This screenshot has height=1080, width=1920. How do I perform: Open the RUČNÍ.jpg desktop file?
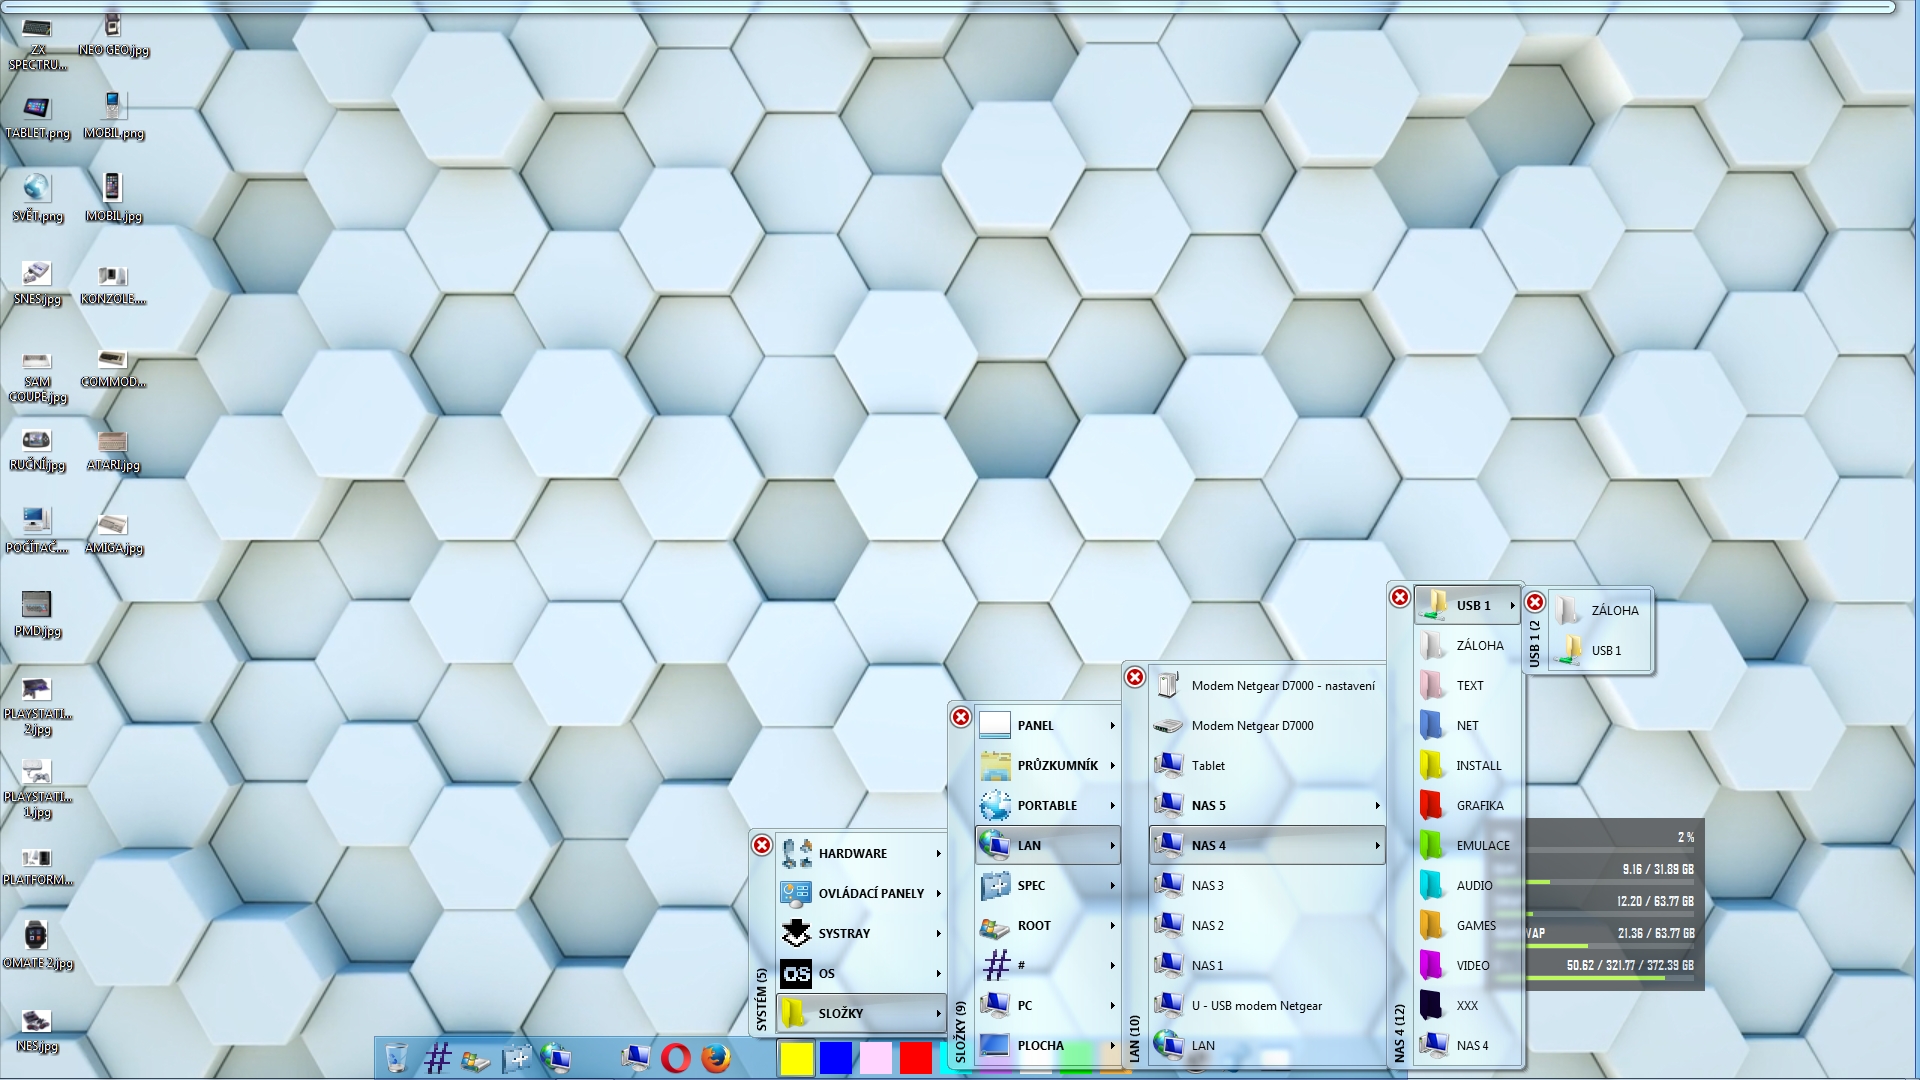pyautogui.click(x=37, y=448)
